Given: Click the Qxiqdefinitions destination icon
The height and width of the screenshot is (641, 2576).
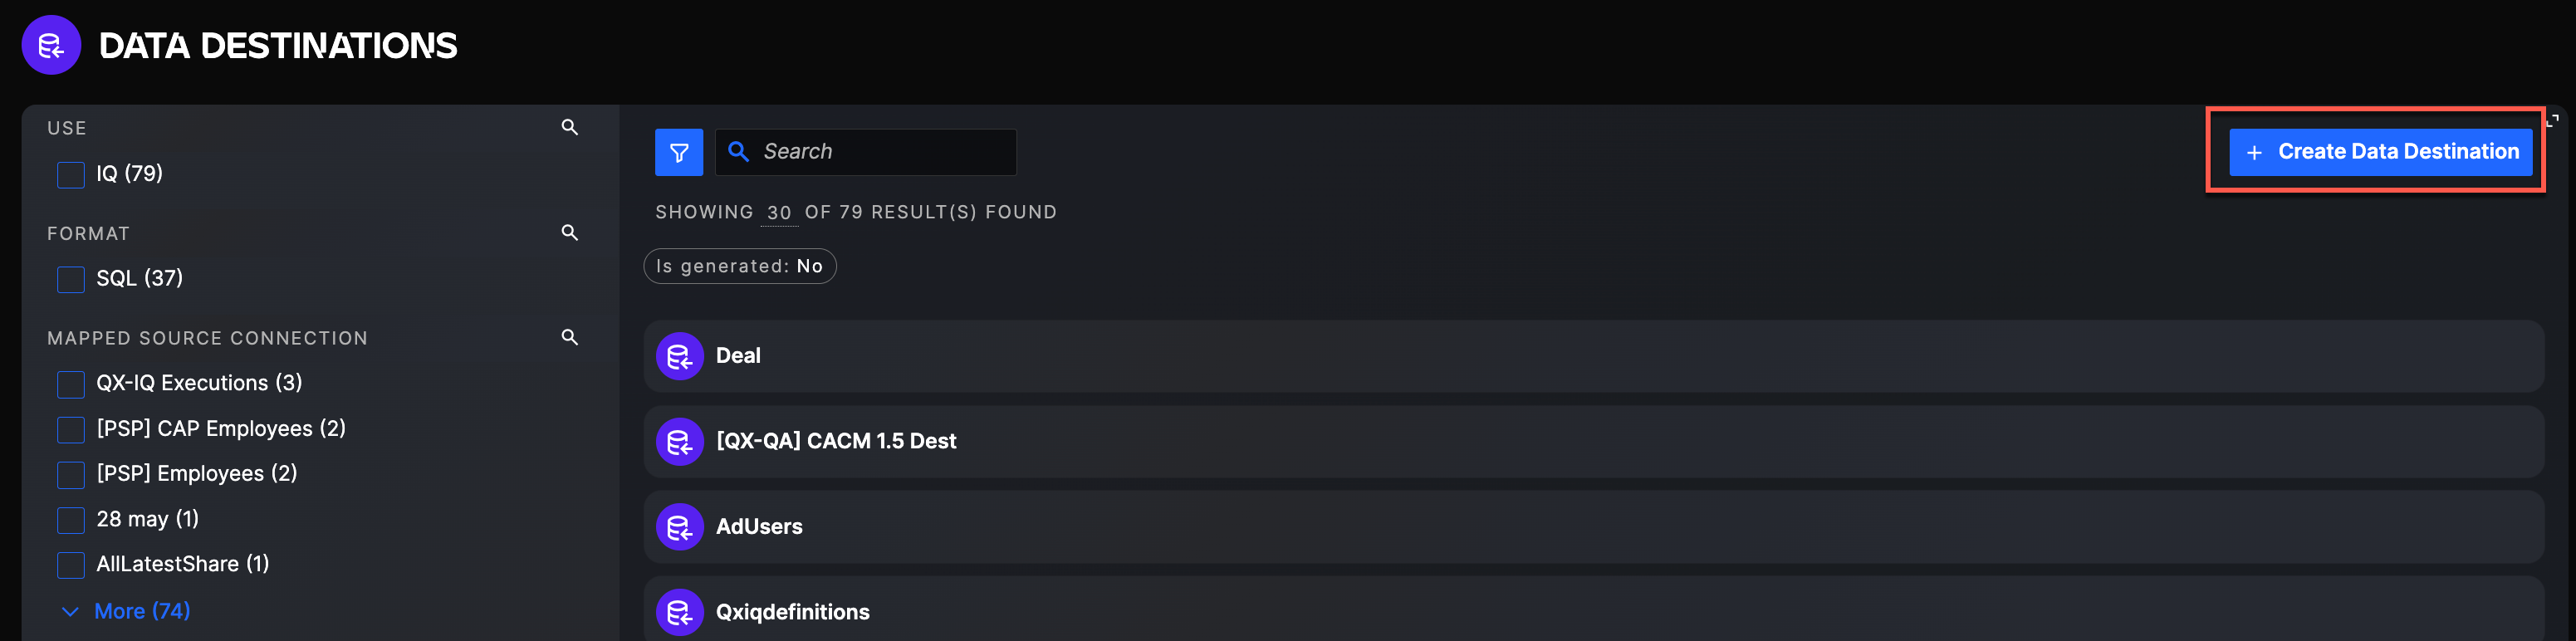Looking at the screenshot, I should click(x=679, y=612).
